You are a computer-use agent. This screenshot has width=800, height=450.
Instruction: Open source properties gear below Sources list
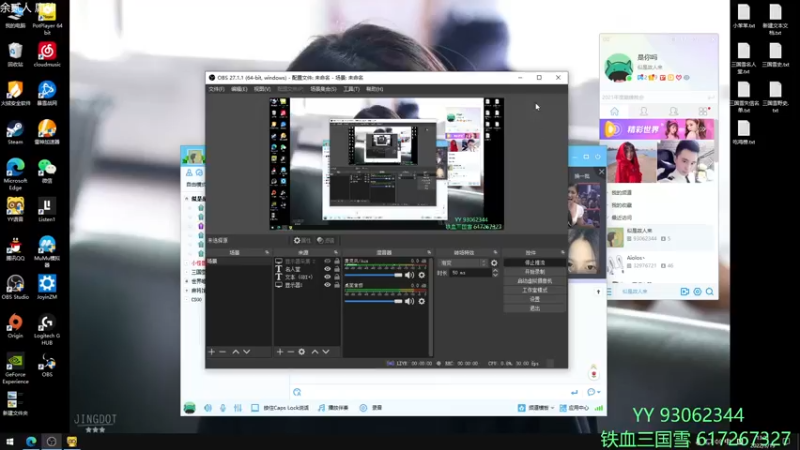302,352
